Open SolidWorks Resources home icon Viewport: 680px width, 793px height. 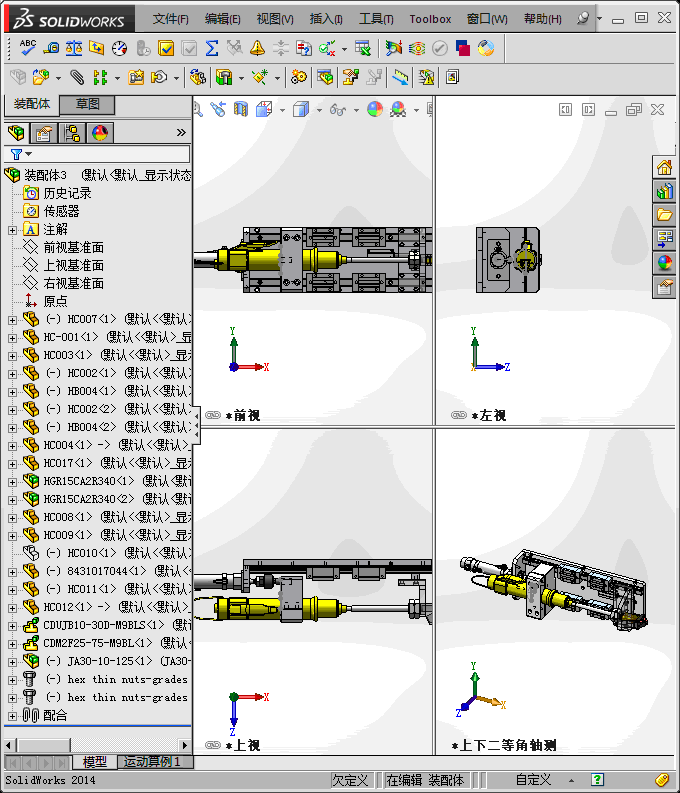664,167
